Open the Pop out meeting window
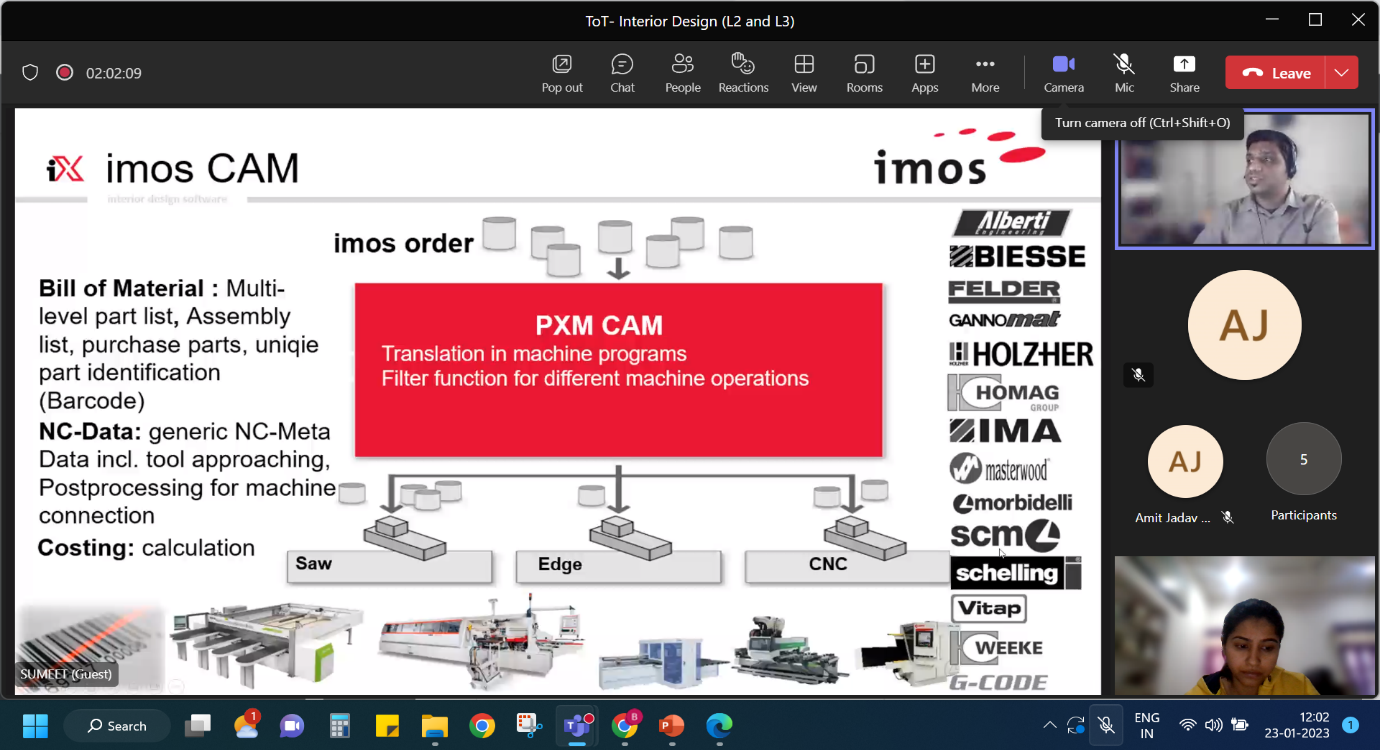 point(562,73)
